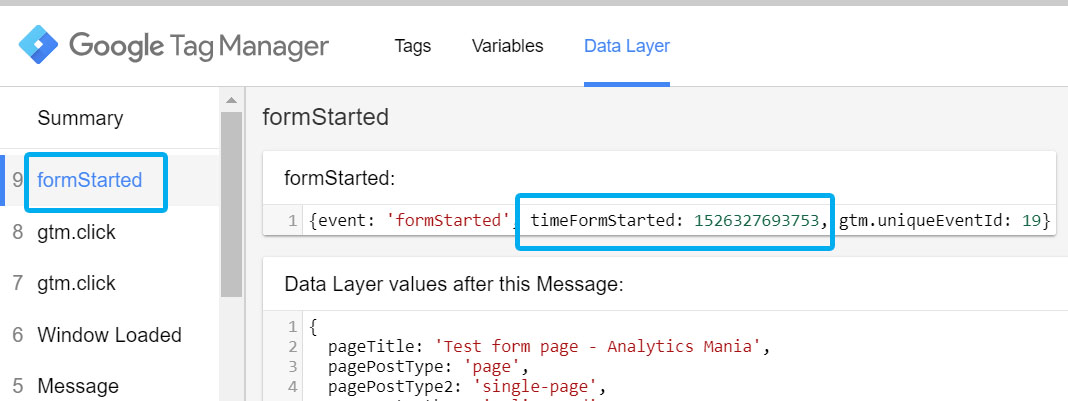Image resolution: width=1068 pixels, height=401 pixels.
Task: Open the Summary item in the sidebar
Action: point(80,118)
